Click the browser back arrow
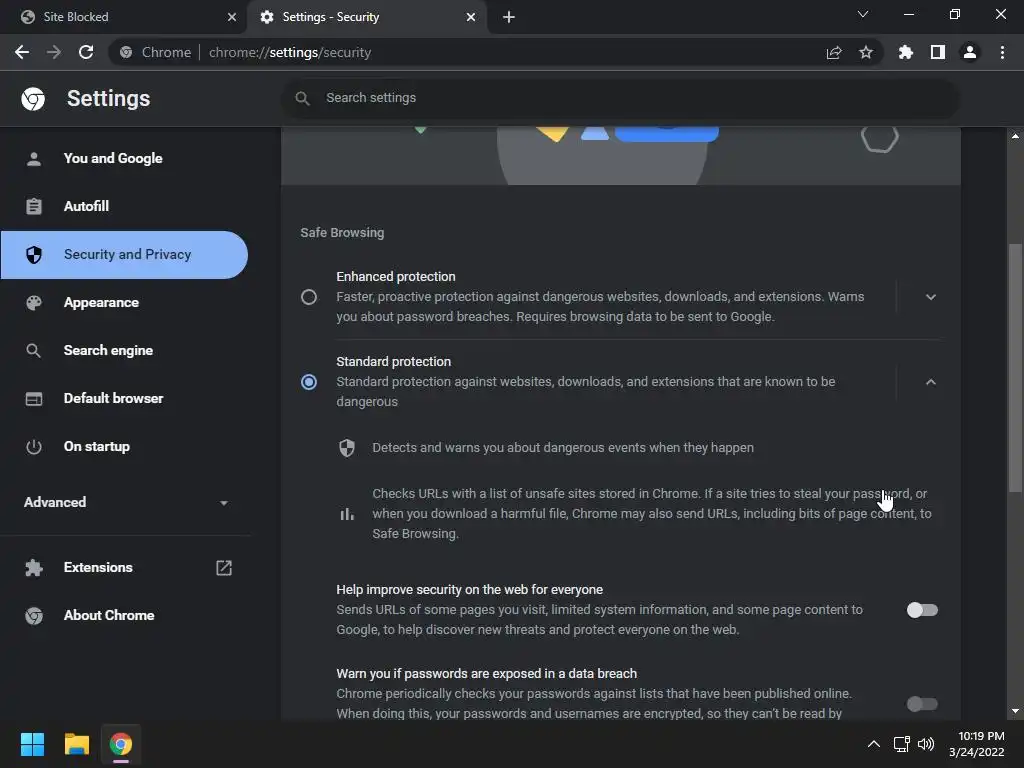The height and width of the screenshot is (768, 1024). (22, 52)
